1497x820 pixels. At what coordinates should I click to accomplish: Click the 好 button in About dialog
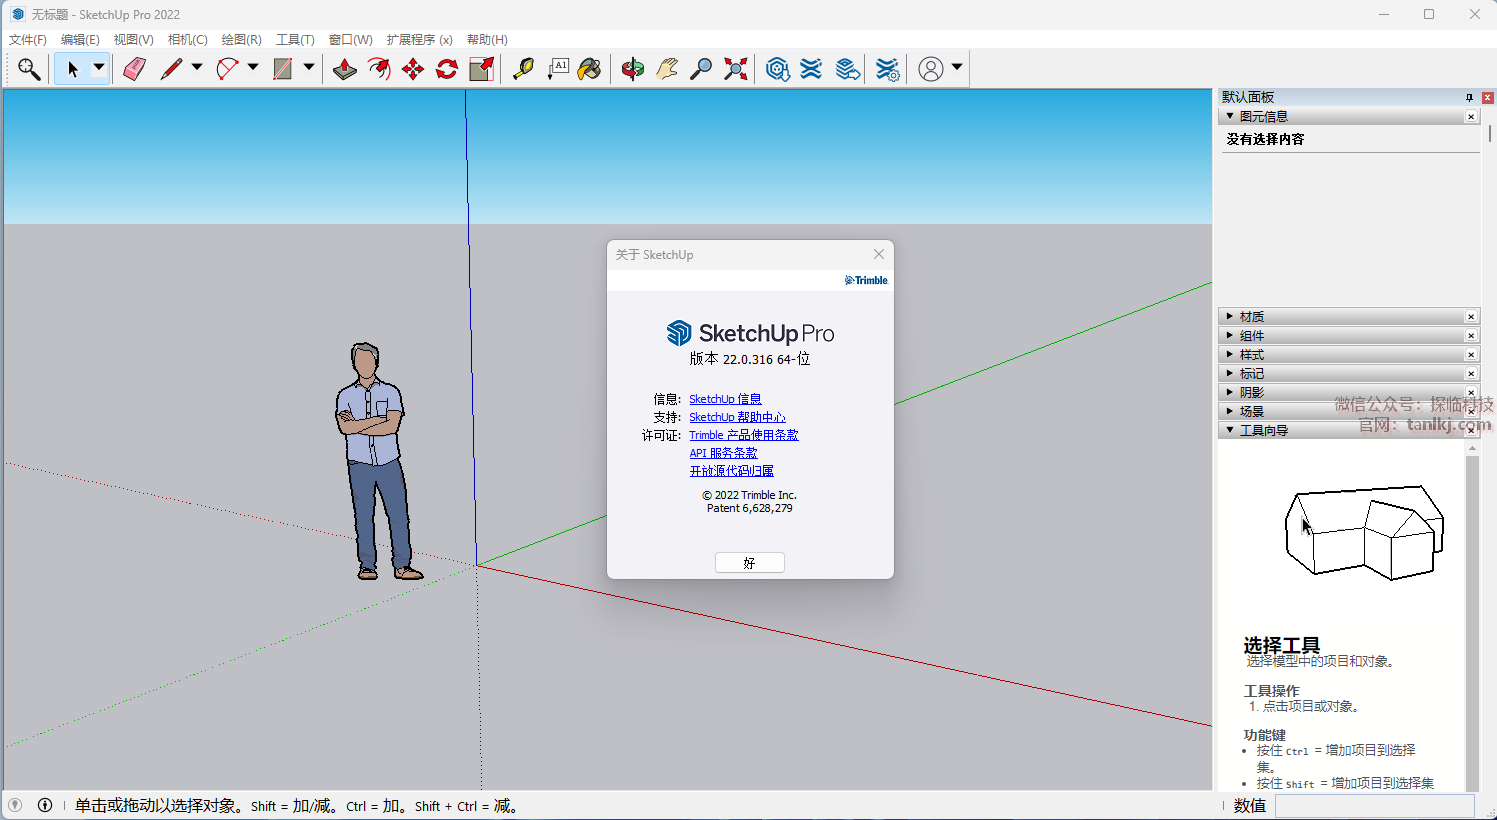[749, 563]
